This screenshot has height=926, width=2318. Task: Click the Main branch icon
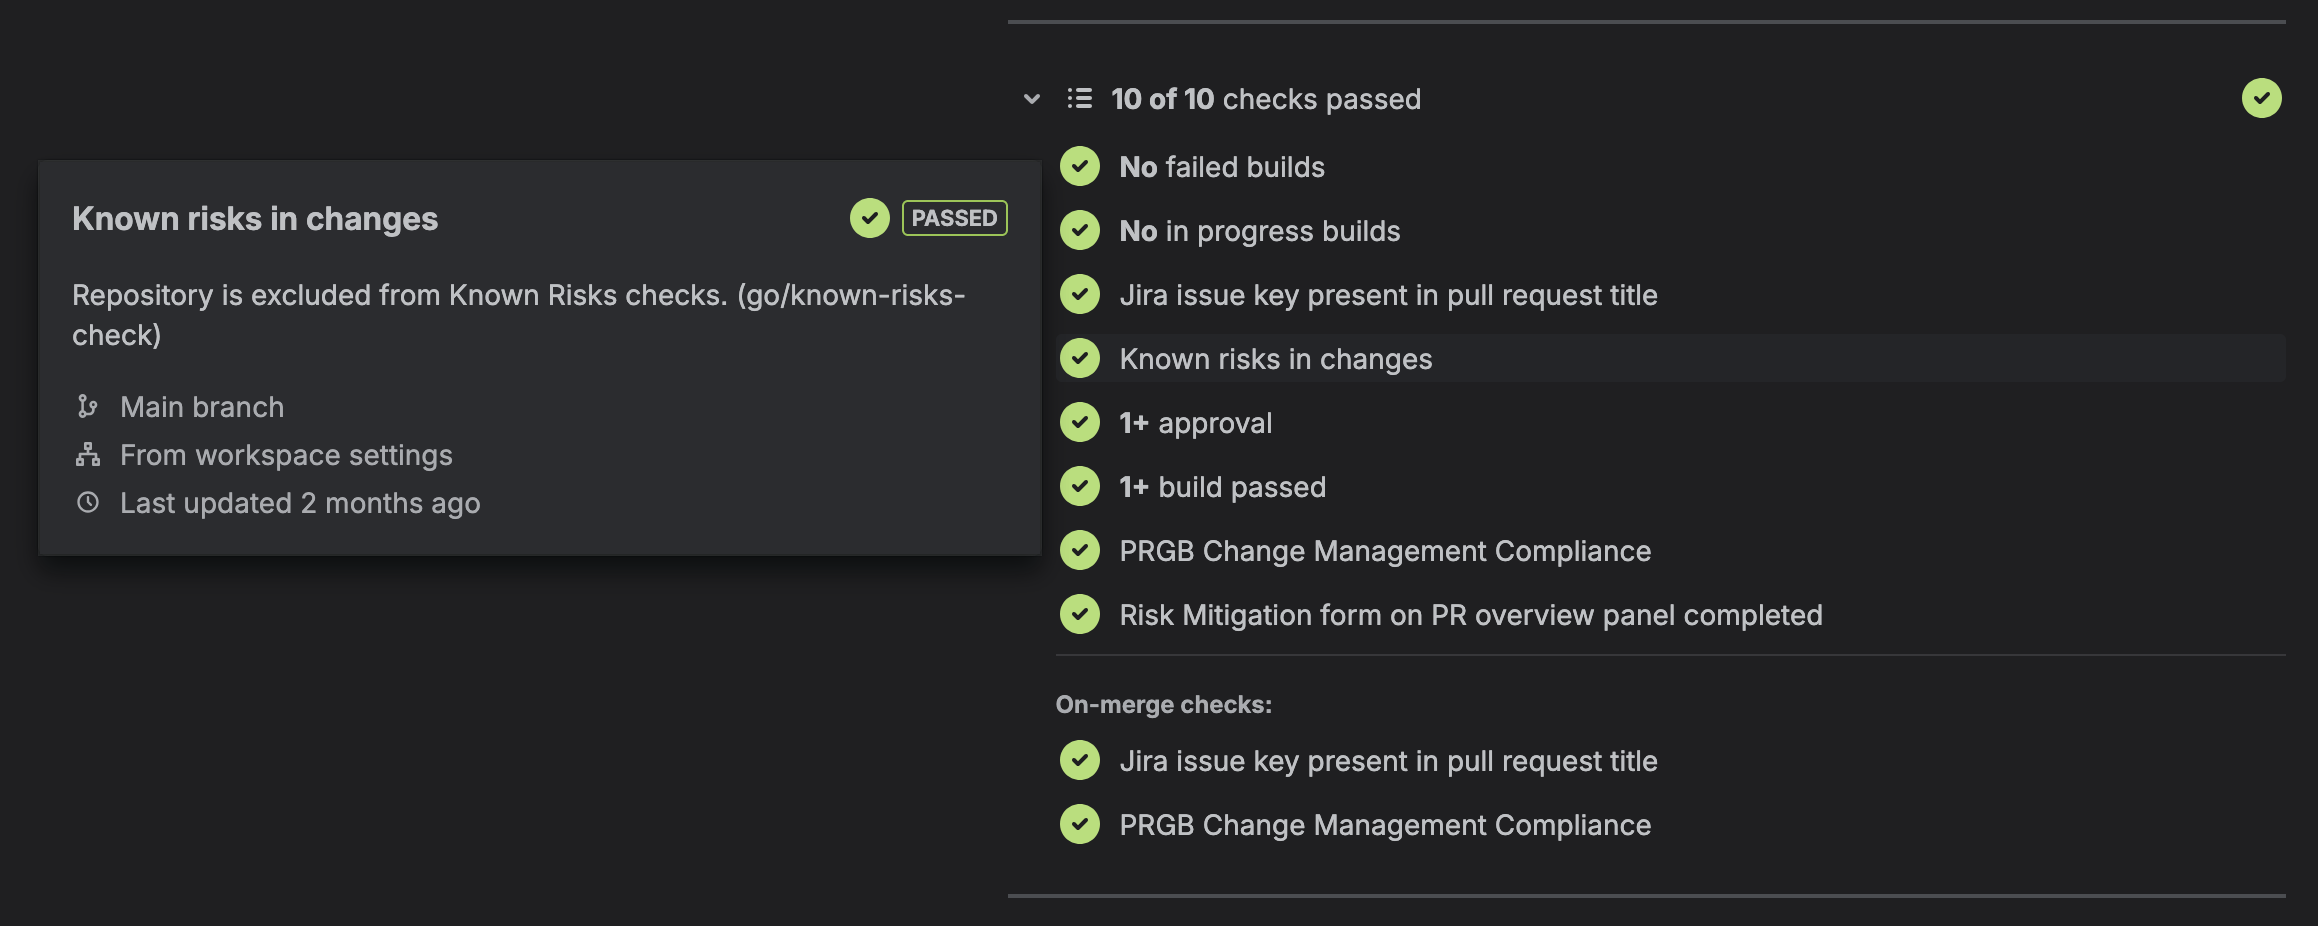pos(88,406)
